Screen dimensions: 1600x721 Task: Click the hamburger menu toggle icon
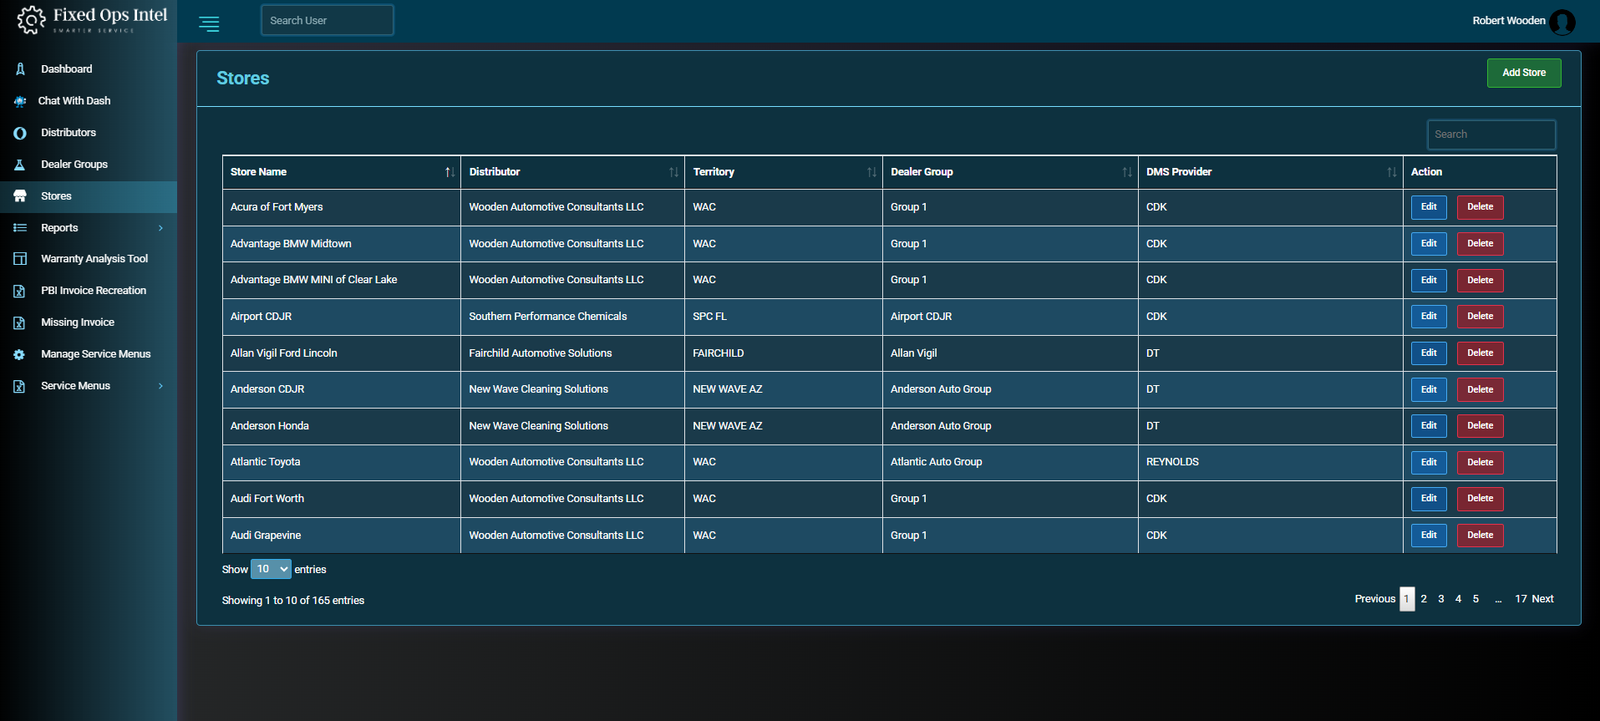pyautogui.click(x=209, y=24)
